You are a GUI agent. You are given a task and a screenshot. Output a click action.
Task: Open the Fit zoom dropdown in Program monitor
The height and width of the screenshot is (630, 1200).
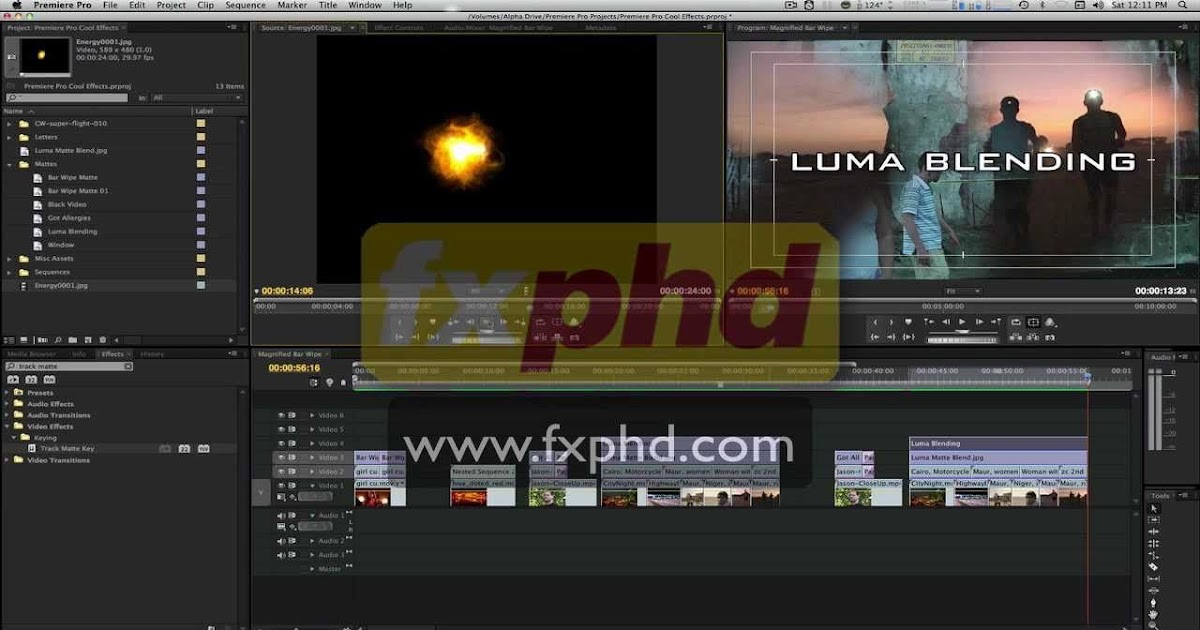(x=963, y=291)
